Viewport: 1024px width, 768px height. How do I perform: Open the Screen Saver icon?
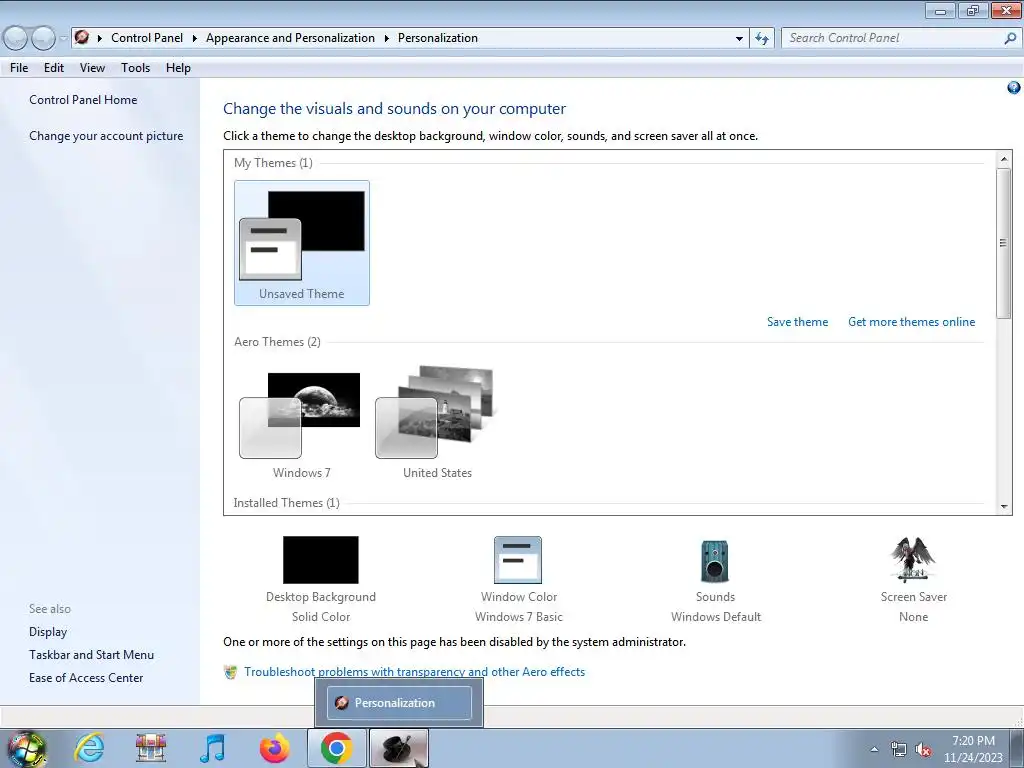click(913, 560)
